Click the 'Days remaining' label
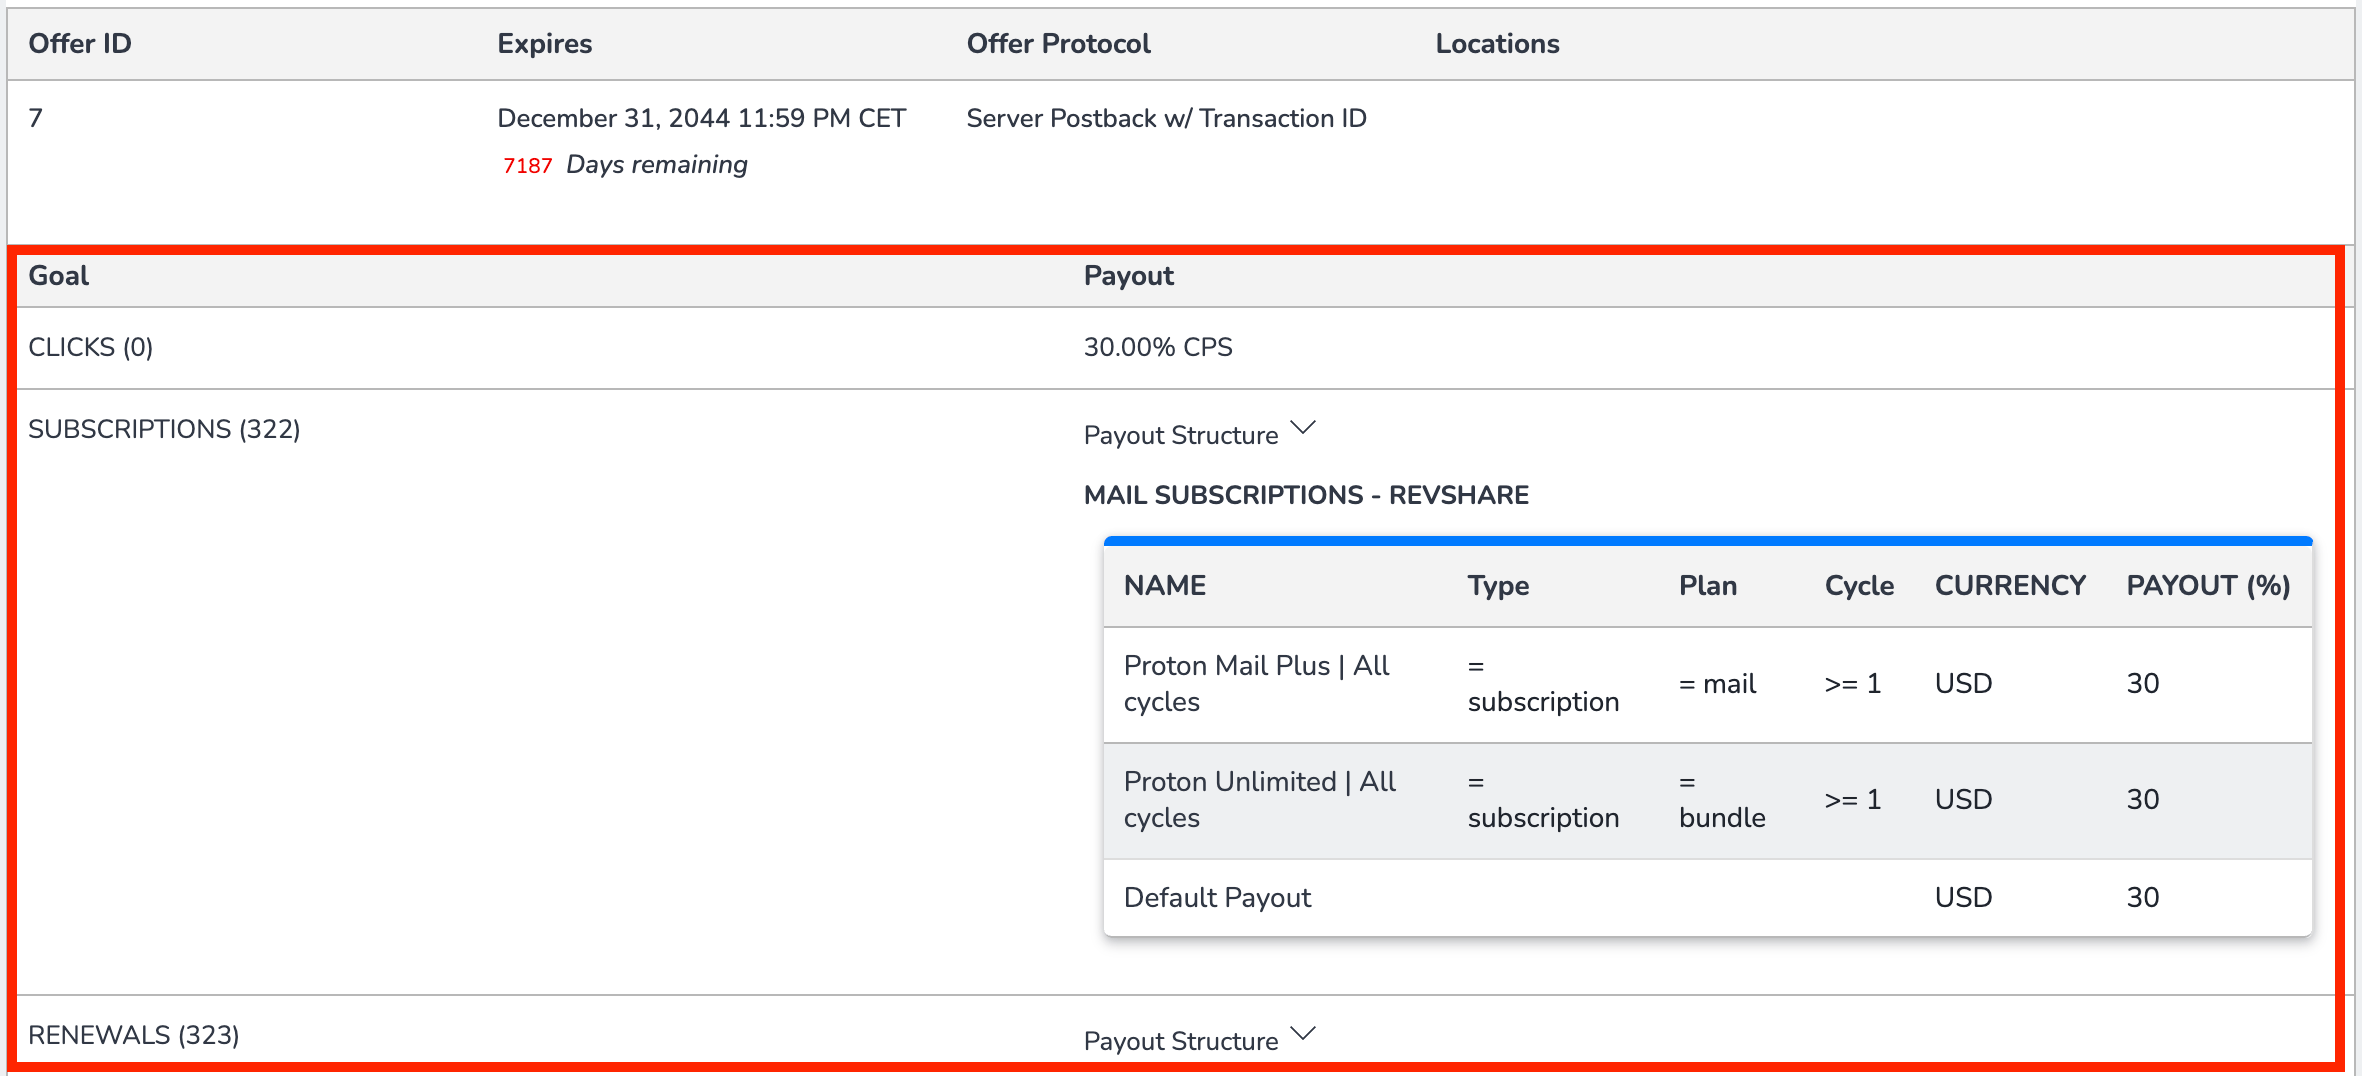 tap(657, 164)
